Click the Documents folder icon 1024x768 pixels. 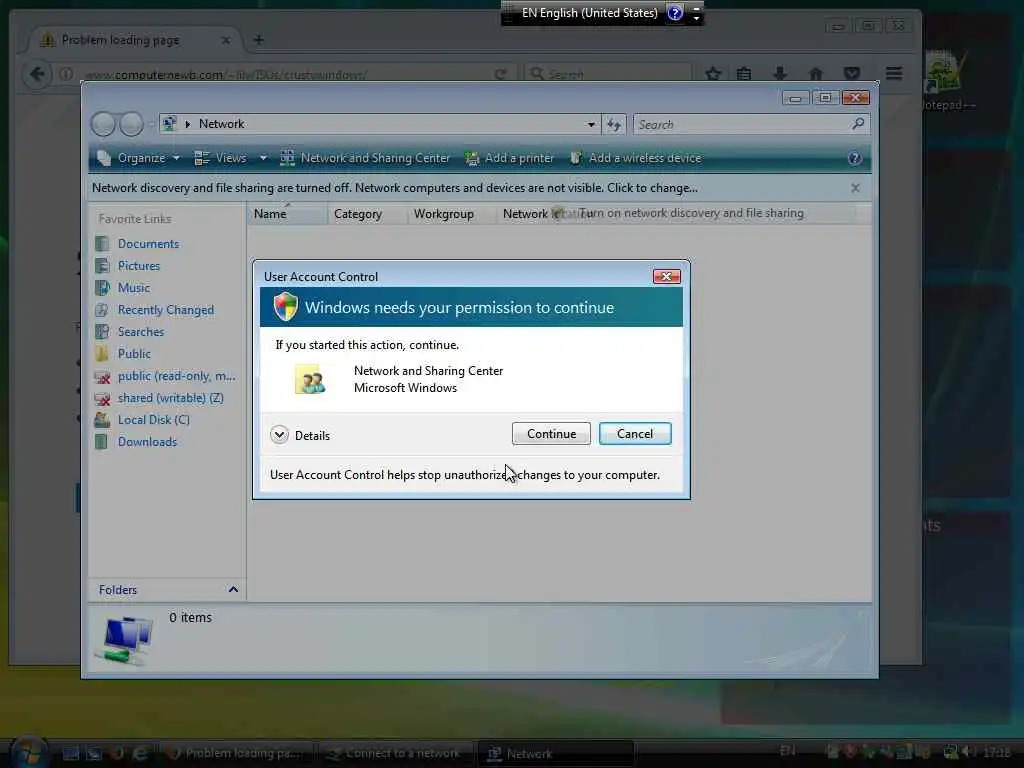(102, 244)
